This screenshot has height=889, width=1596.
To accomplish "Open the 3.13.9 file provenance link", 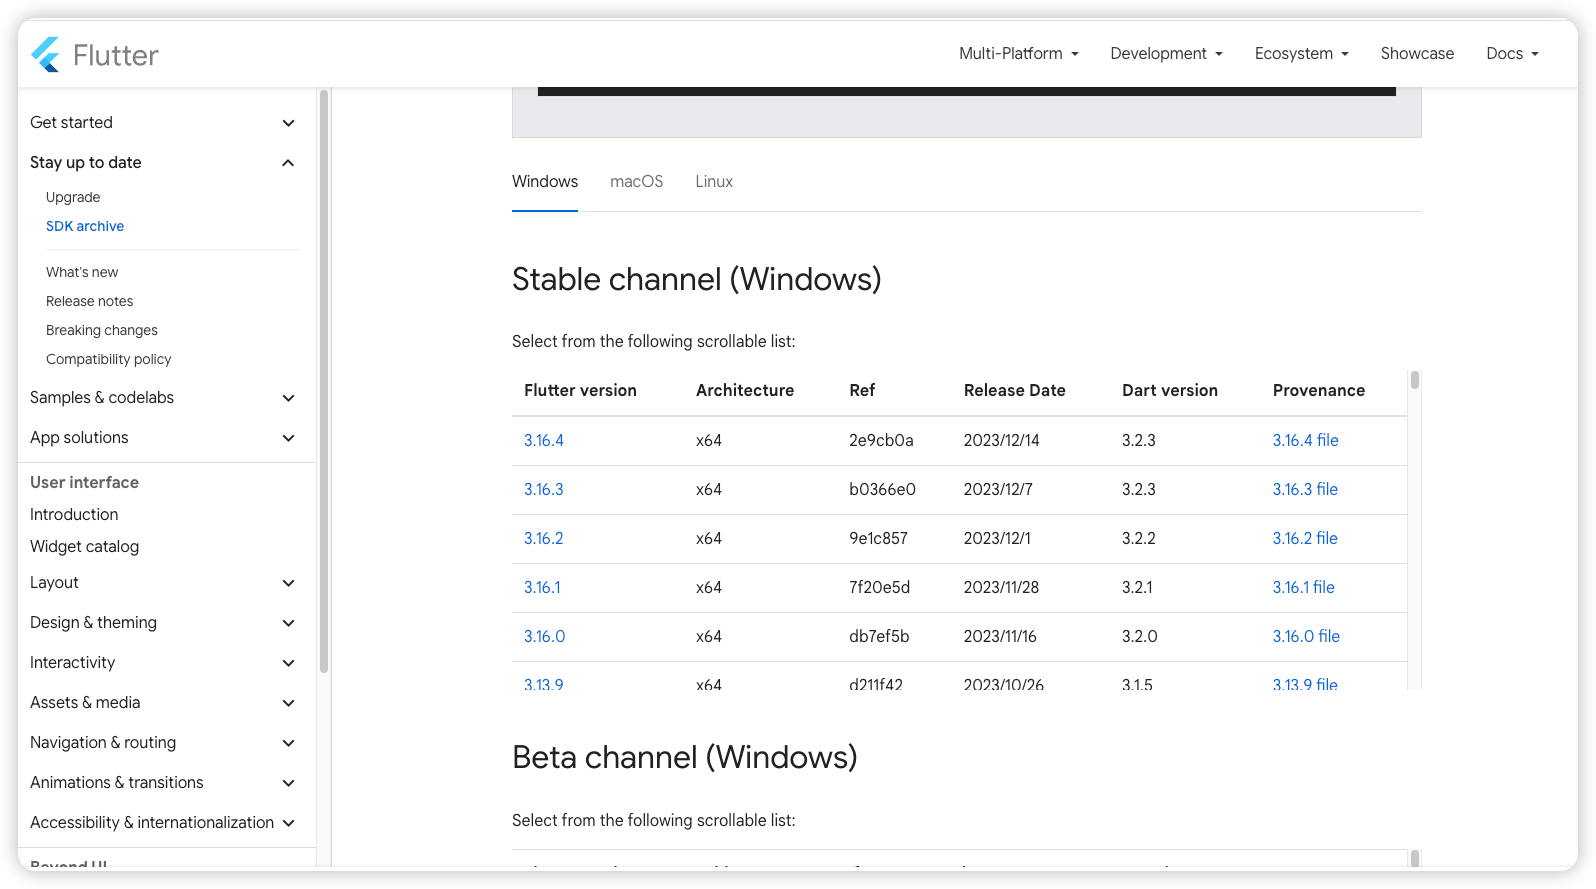I will tap(1305, 685).
